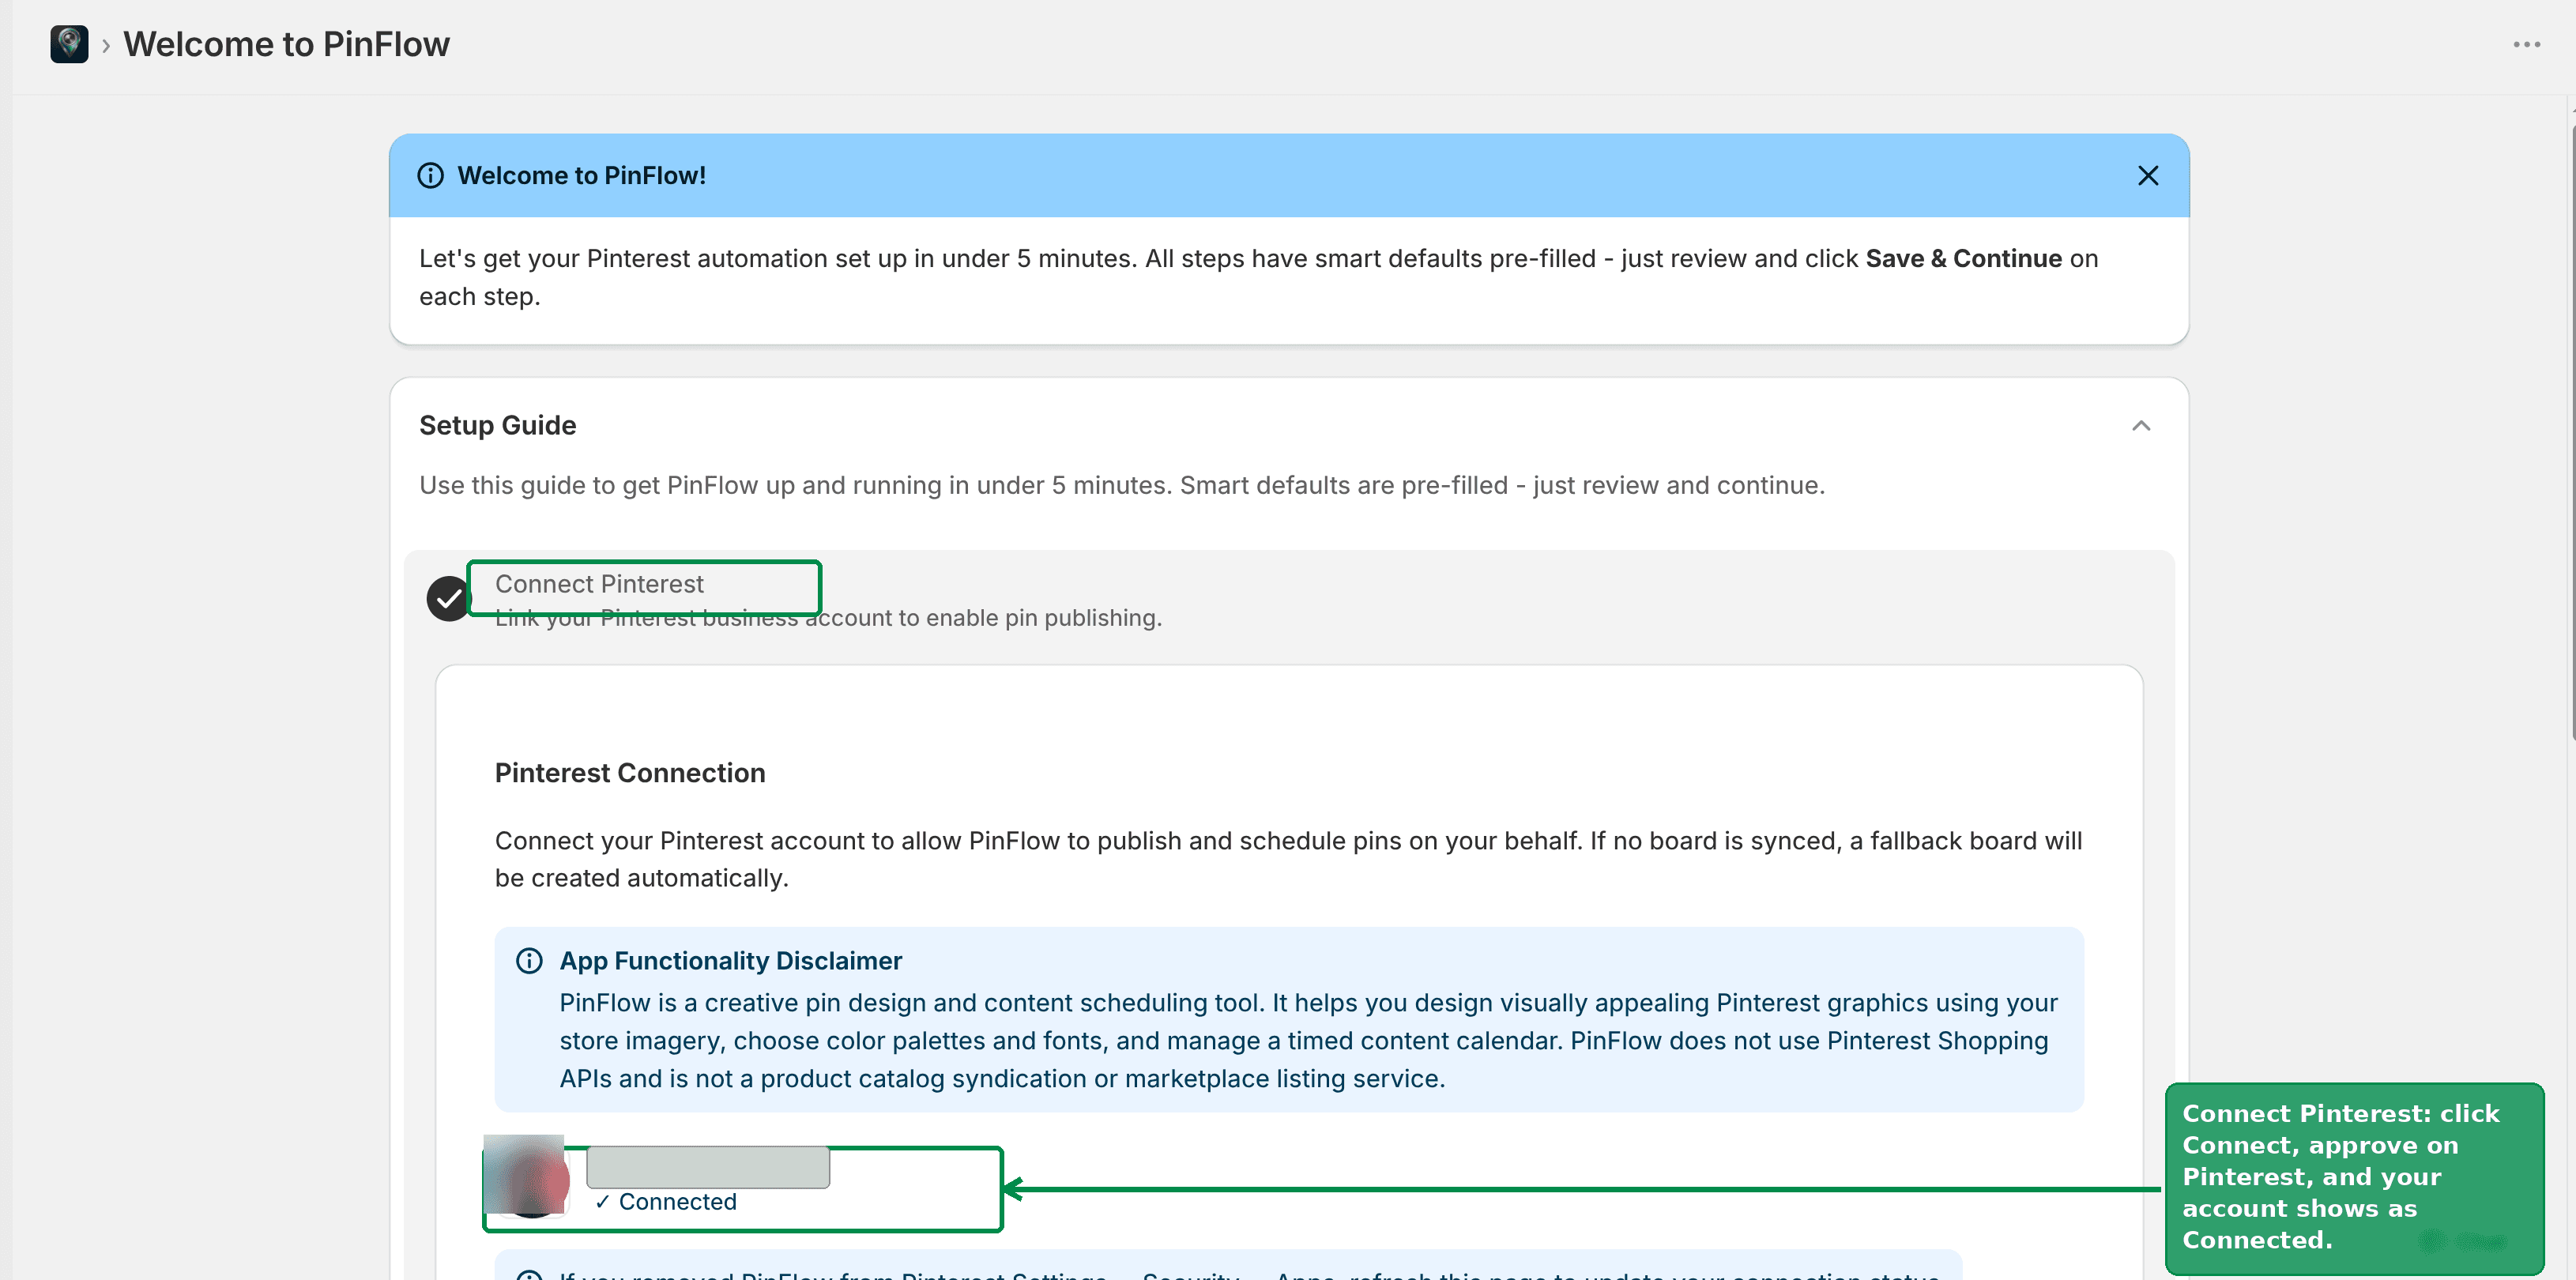Toggle the Connect Pinterest step checkmark
The image size is (2576, 1280).
pos(448,599)
